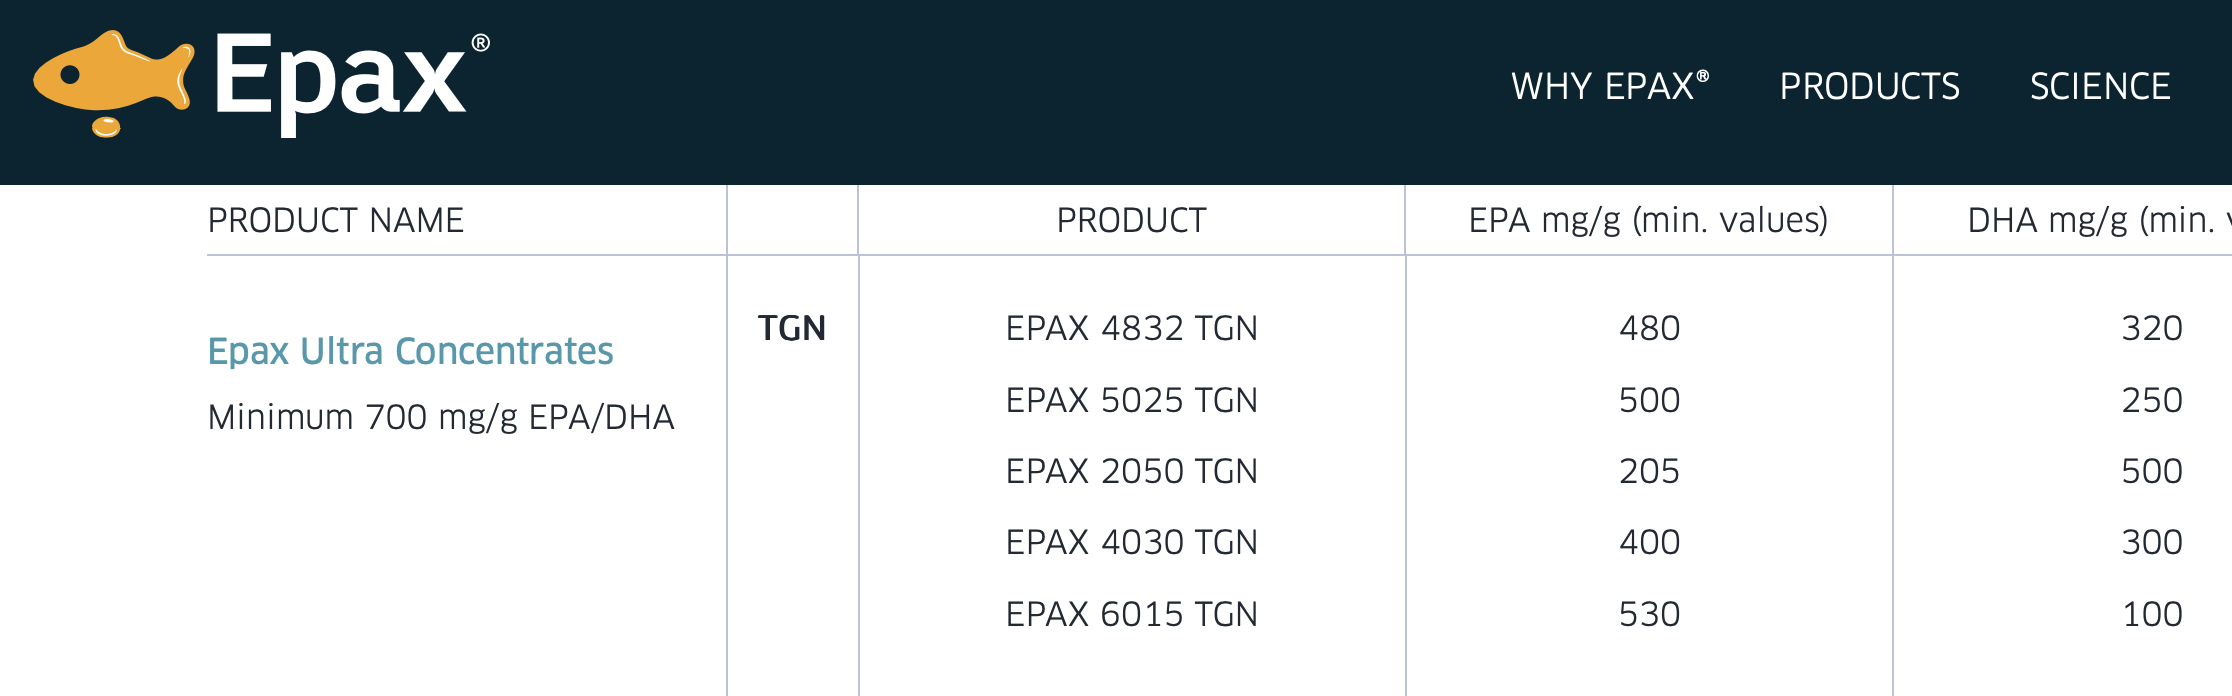
Task: Click the Epax wordmark in the header
Action: pyautogui.click(x=351, y=82)
